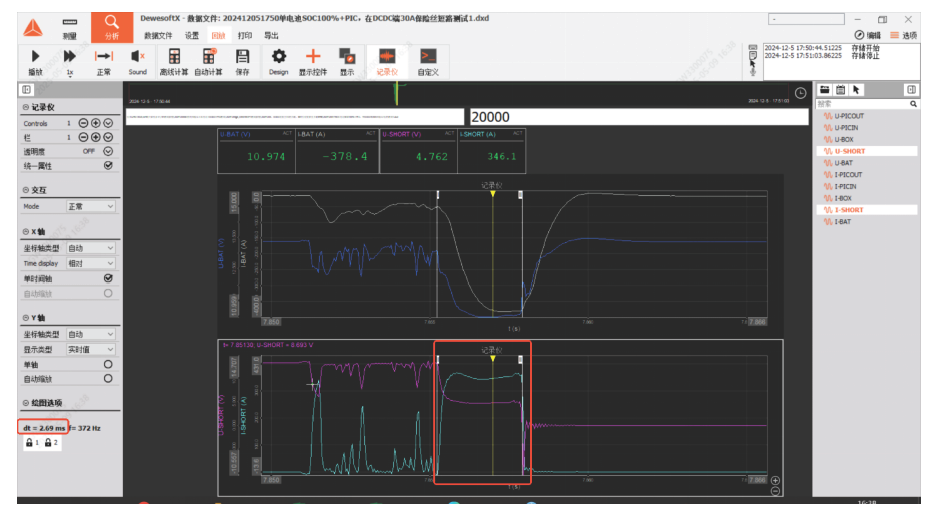The width and height of the screenshot is (936, 516).
Task: Increase 栏 column count with plus
Action: click(96, 137)
